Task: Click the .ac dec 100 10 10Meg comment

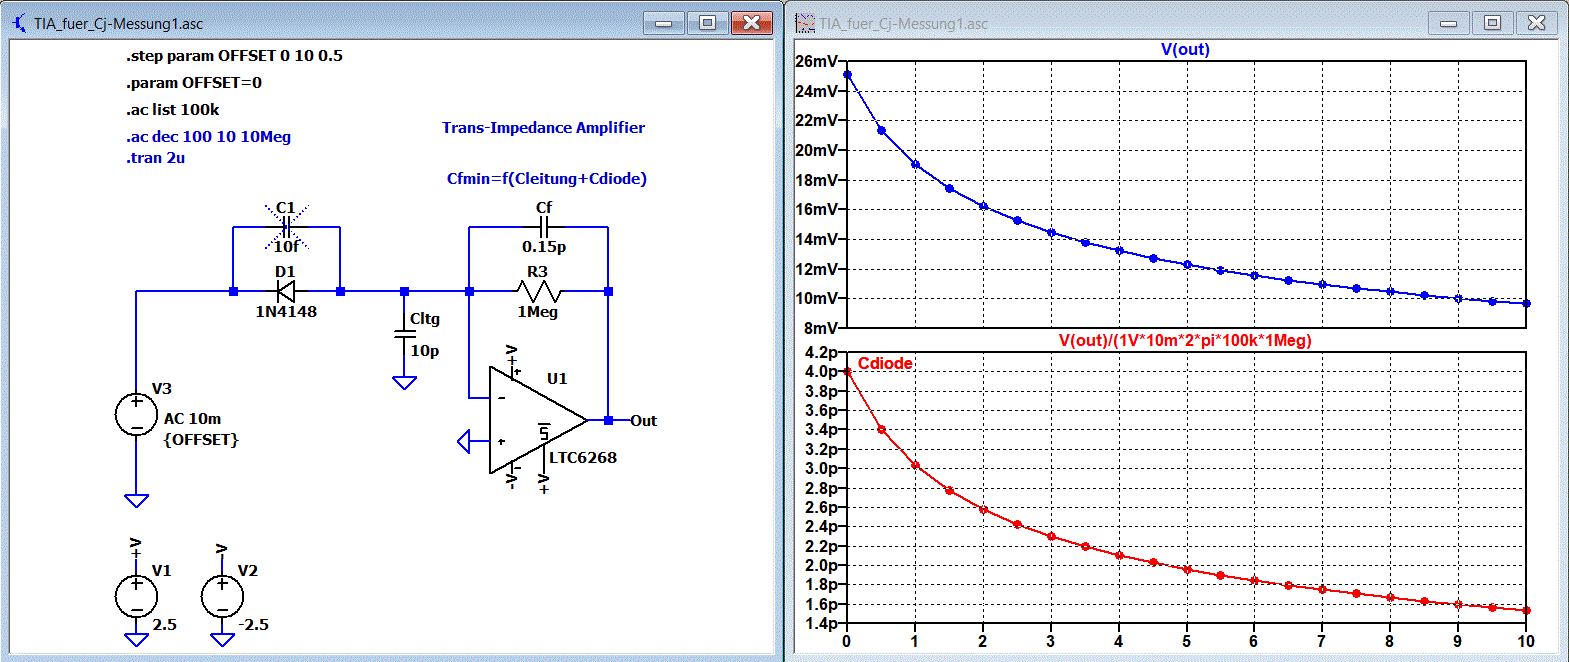Action: (x=208, y=136)
